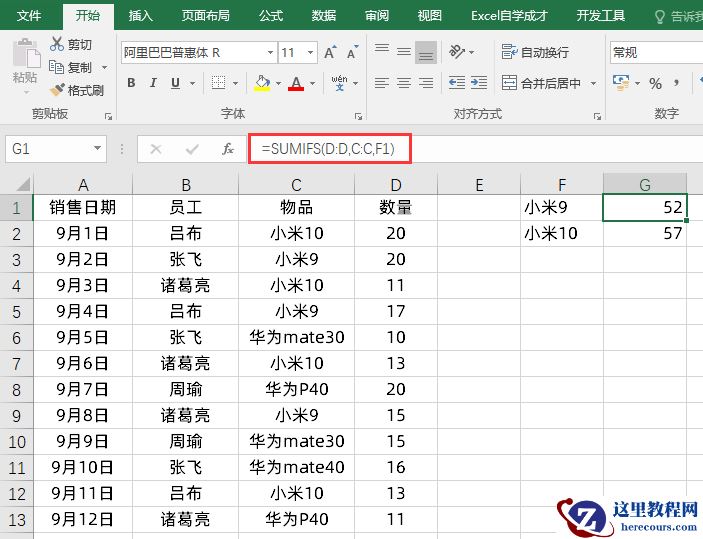Open 剪贴板 dialog launcher
The width and height of the screenshot is (703, 539).
tap(108, 116)
